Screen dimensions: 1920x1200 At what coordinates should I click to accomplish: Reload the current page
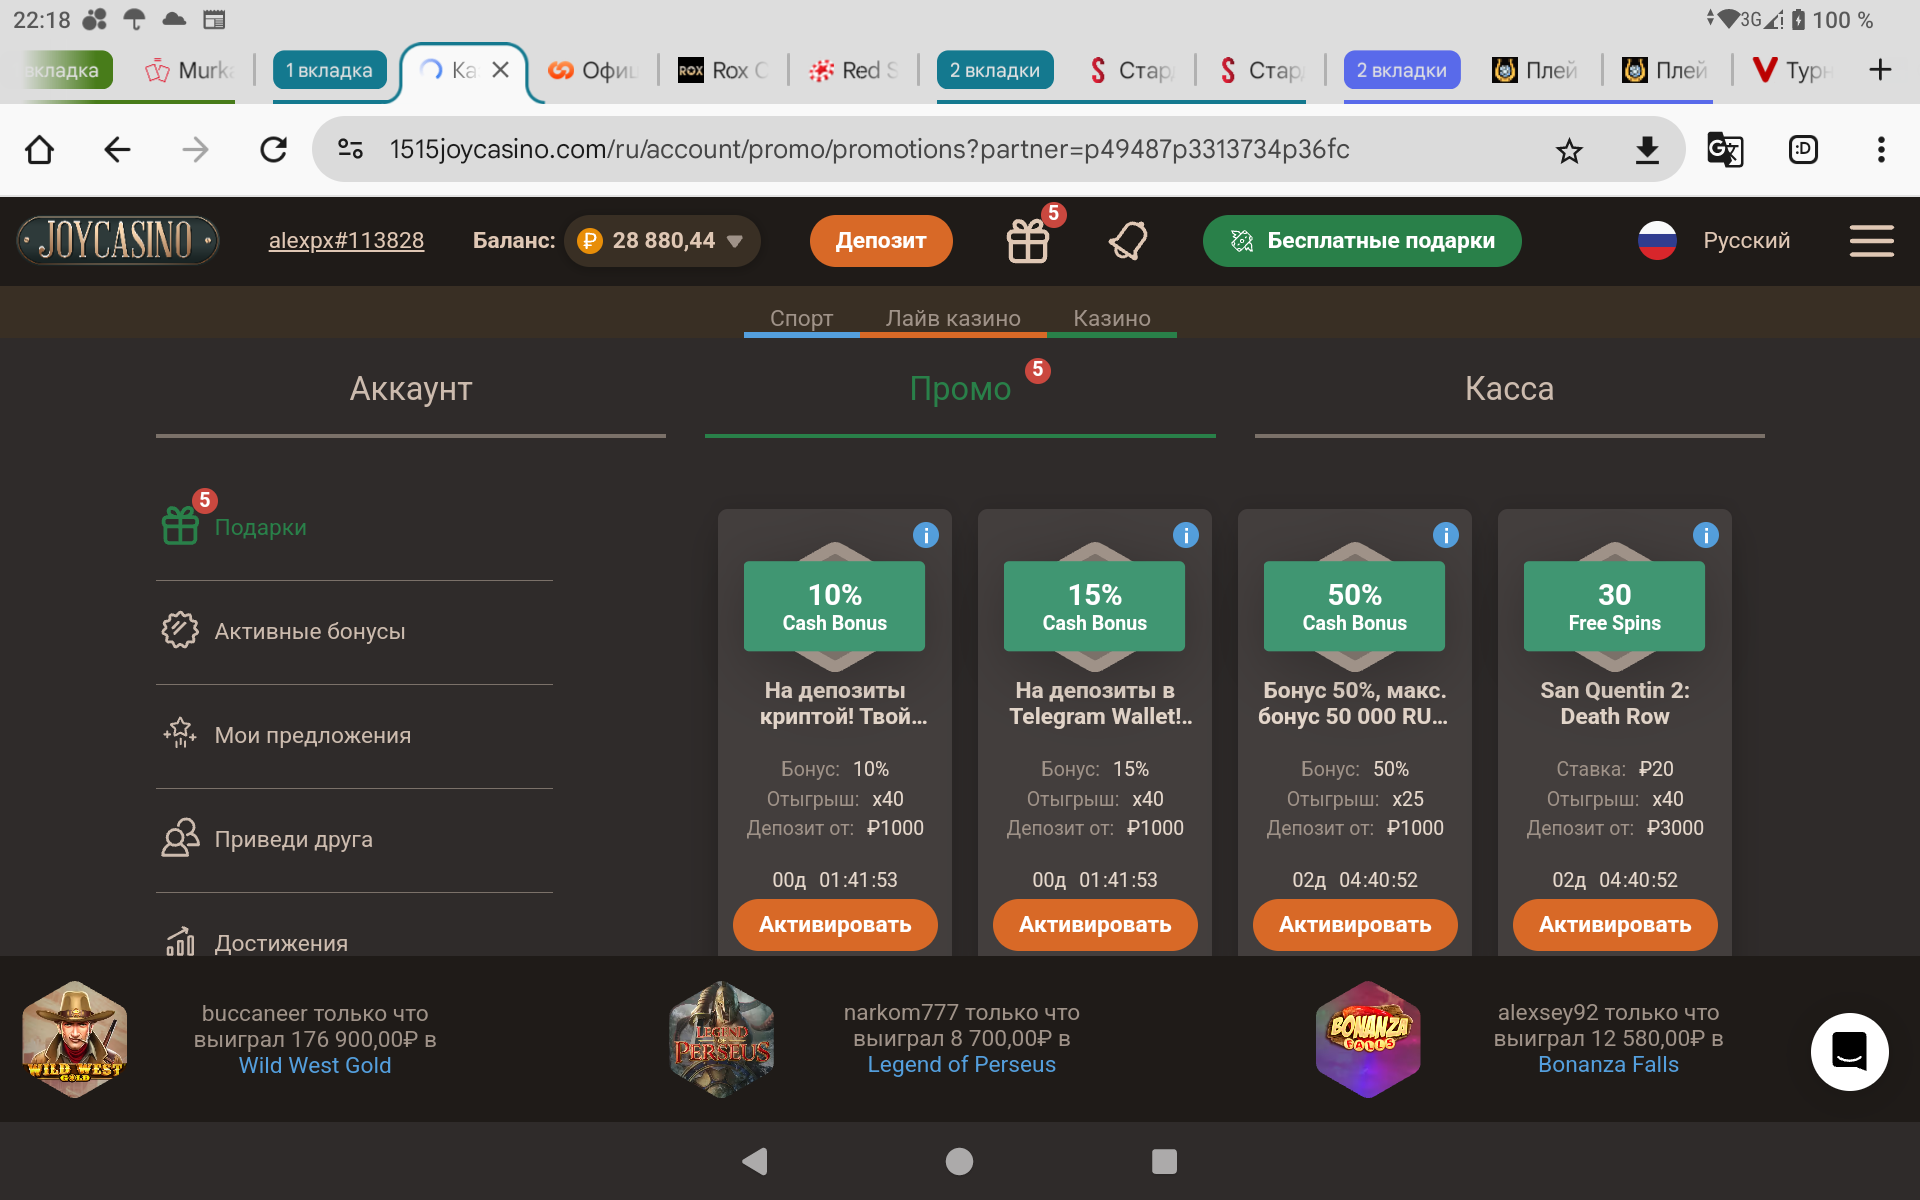click(x=273, y=150)
